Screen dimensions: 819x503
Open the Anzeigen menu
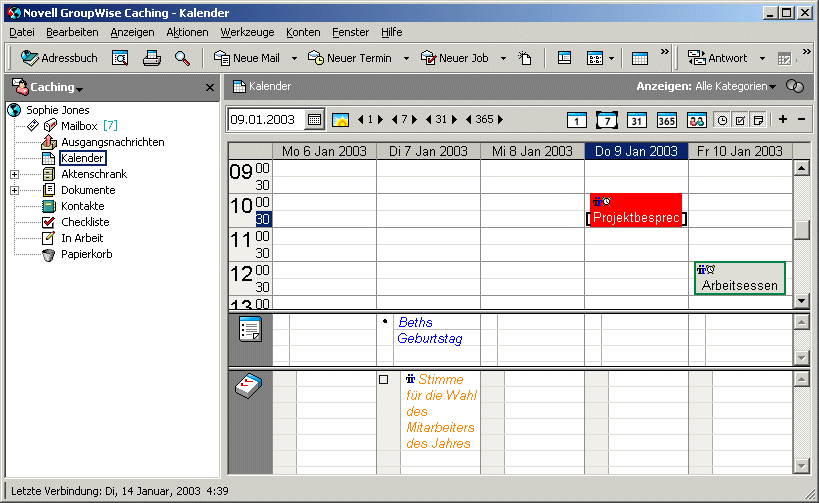tap(132, 32)
